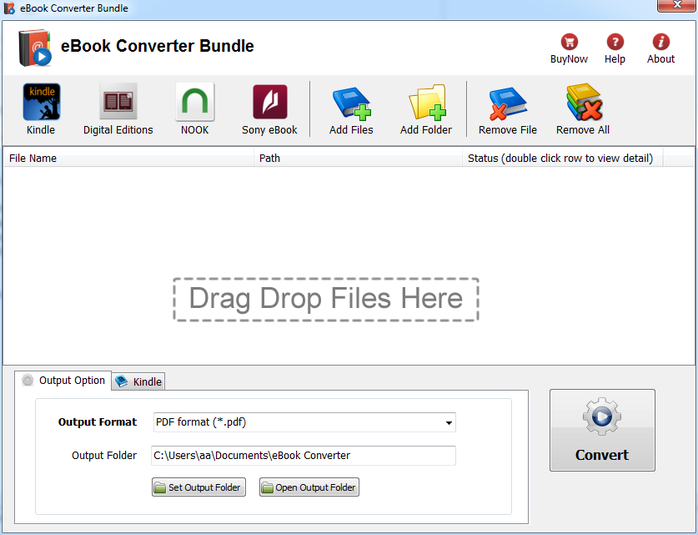
Task: Open the About info icon
Action: tap(661, 42)
